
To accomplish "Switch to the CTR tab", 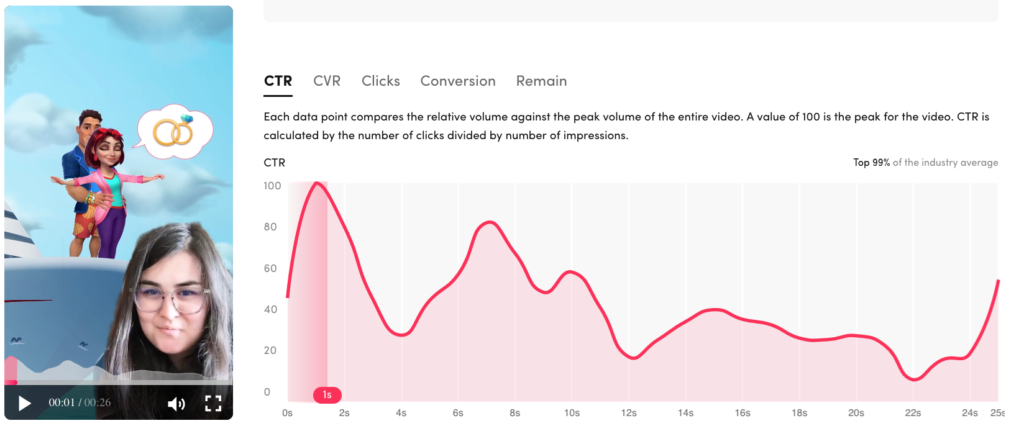I will (x=278, y=81).
